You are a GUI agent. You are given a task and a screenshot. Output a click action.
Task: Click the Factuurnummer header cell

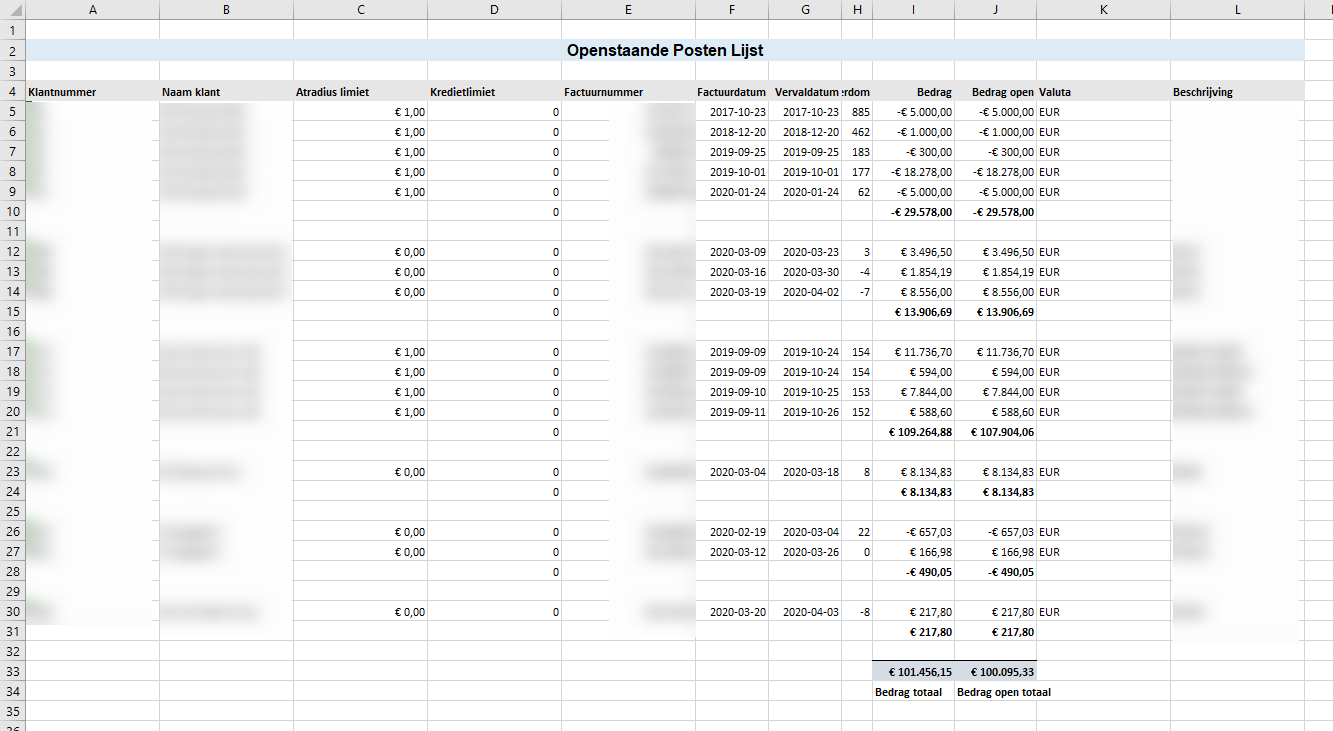coord(628,91)
